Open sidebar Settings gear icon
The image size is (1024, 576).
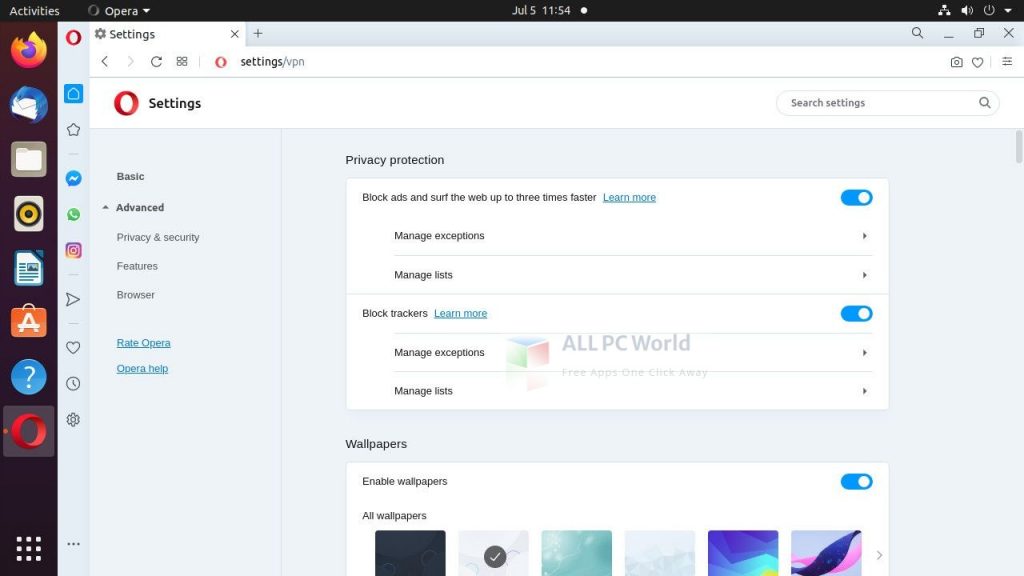click(x=73, y=419)
